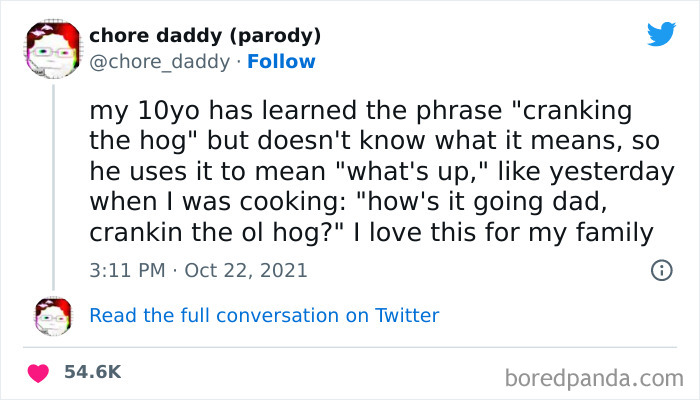
Task: Like the tweet with the heart icon
Action: (x=40, y=372)
